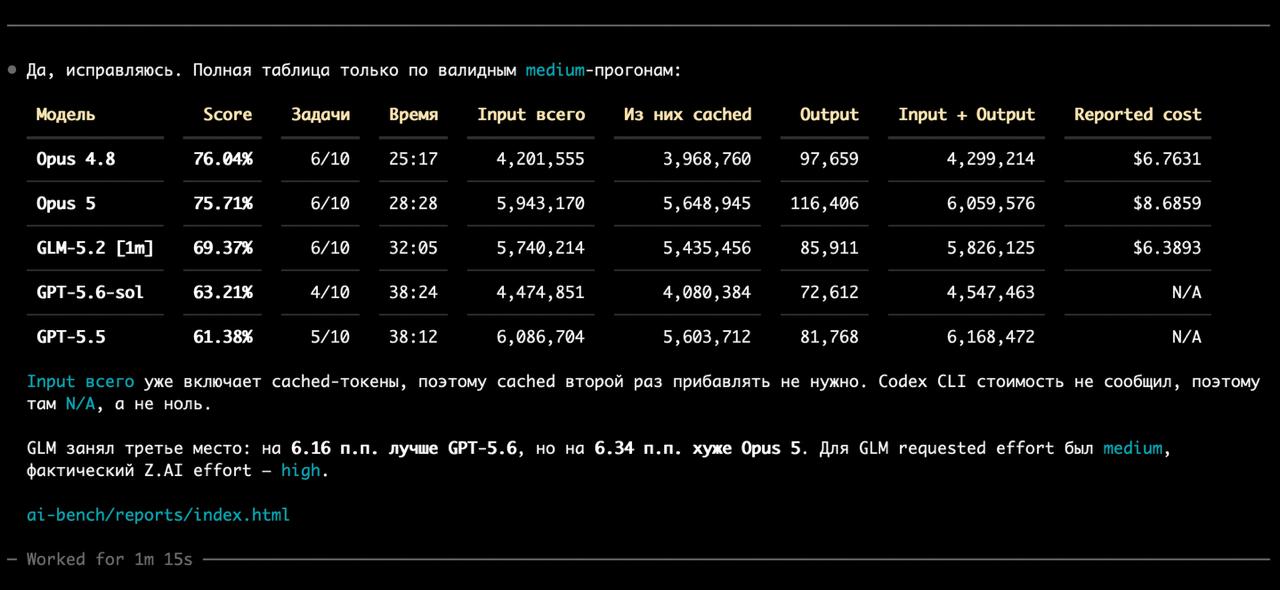Click the 5,826,125 total value
The width and height of the screenshot is (1280, 590).
click(x=991, y=247)
